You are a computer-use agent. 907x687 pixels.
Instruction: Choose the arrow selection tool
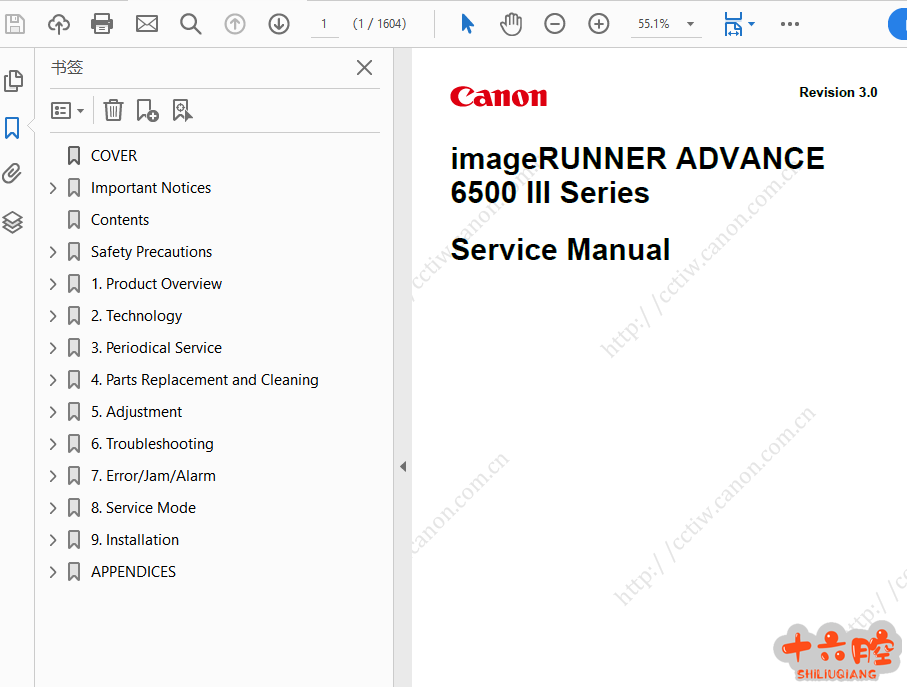[x=467, y=24]
